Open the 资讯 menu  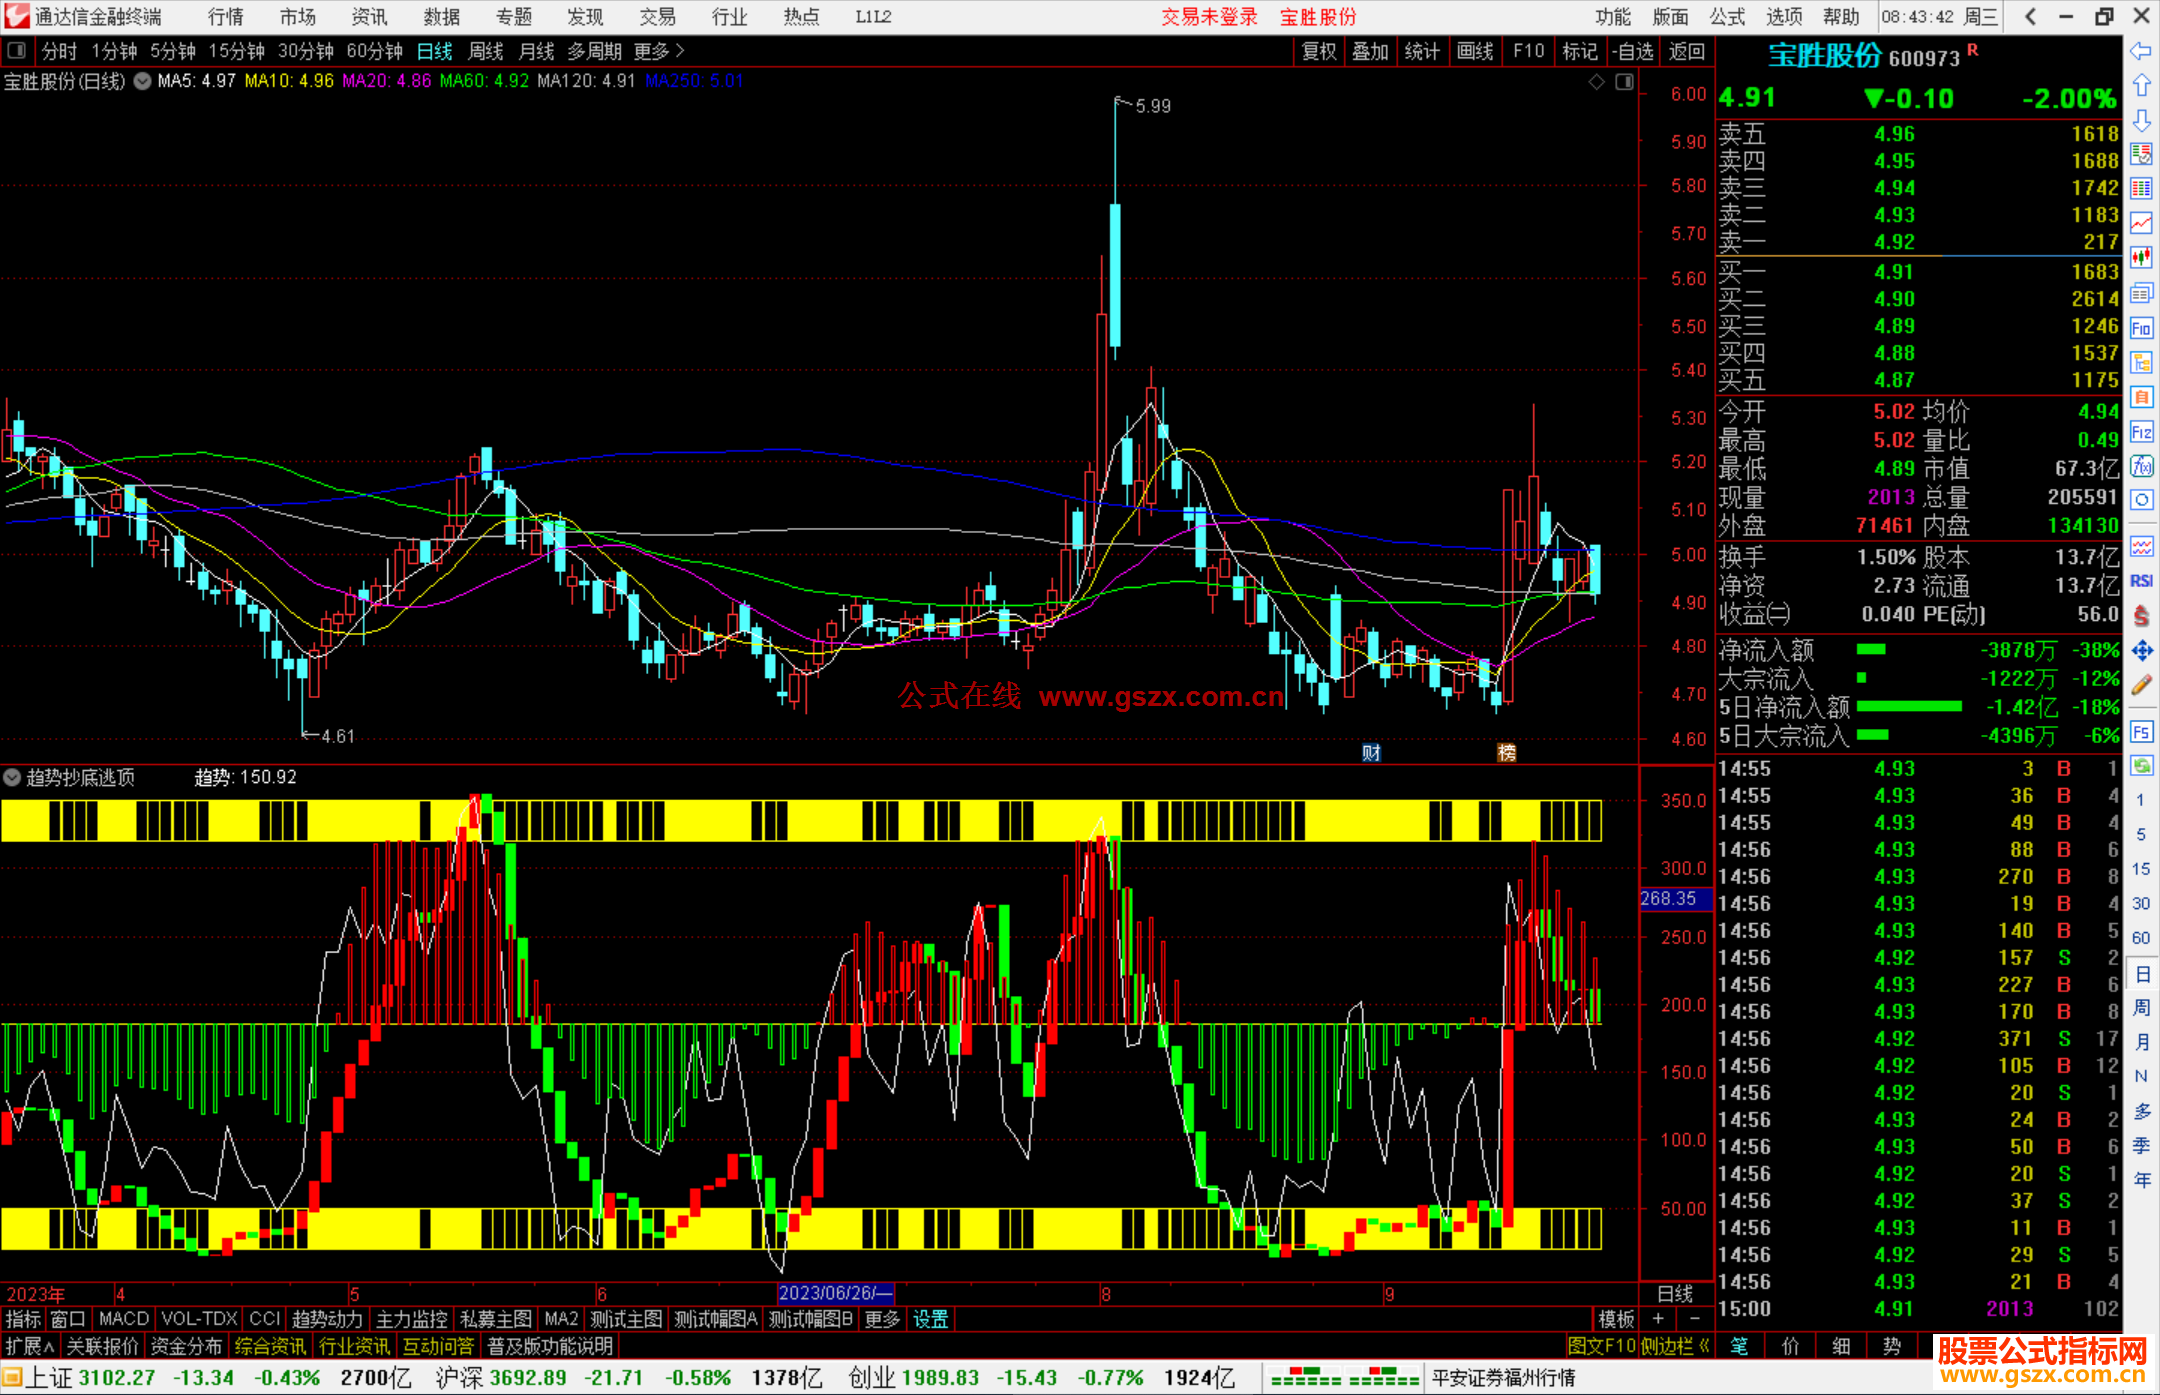point(370,17)
